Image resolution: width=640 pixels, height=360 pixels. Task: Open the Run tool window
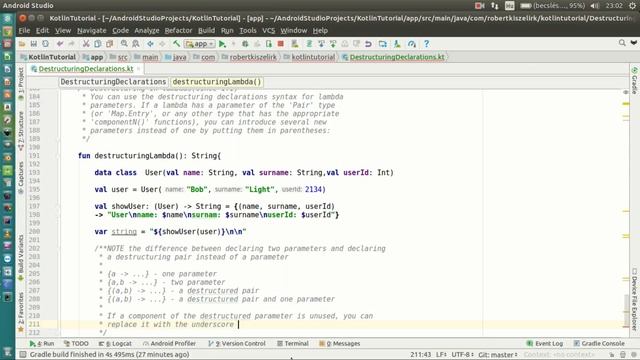[x=42, y=344]
